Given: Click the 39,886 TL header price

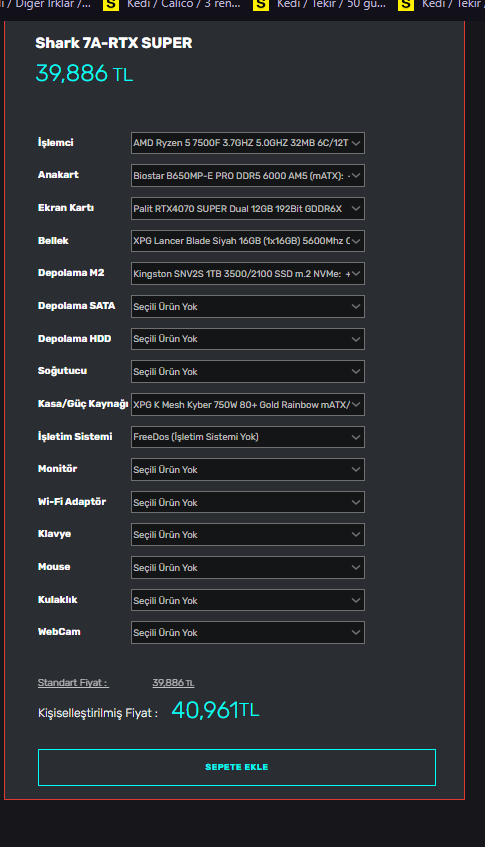Looking at the screenshot, I should [84, 73].
